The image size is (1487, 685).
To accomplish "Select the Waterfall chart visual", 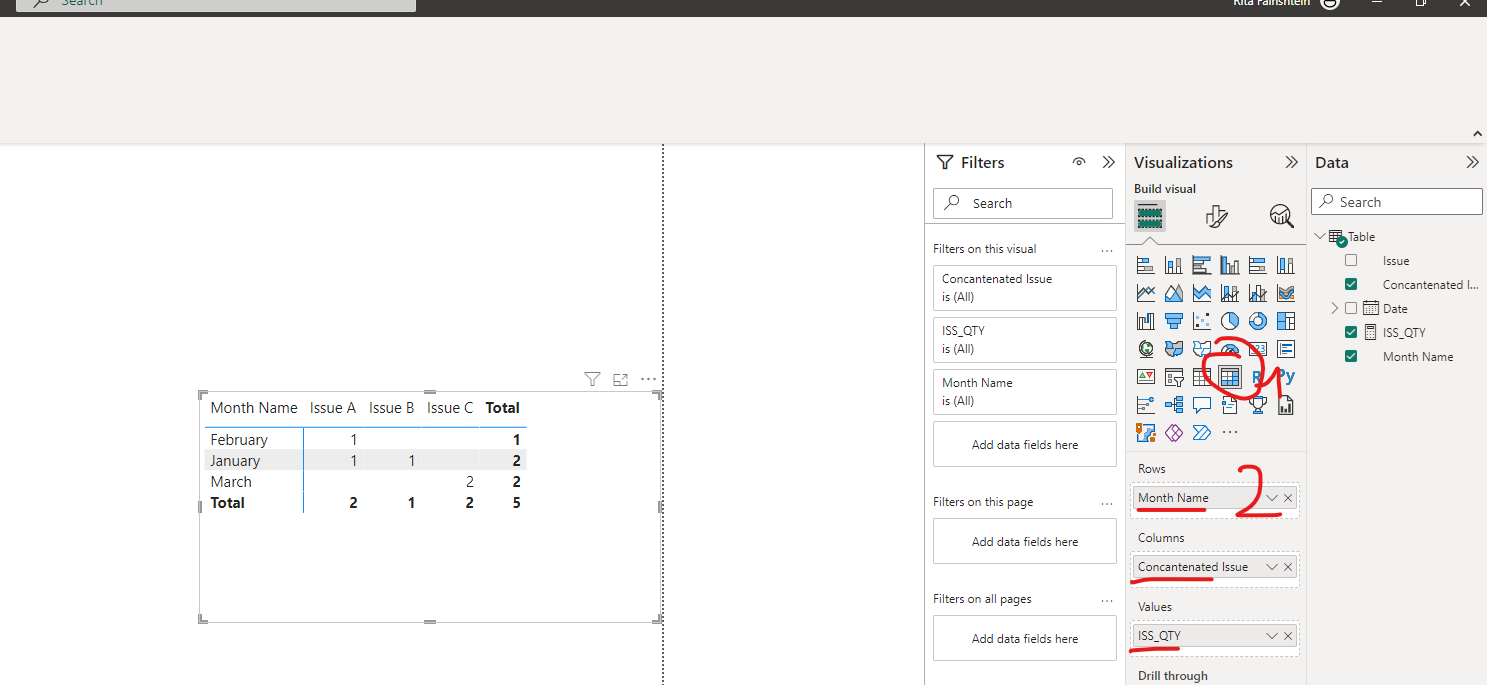I will tap(1146, 321).
